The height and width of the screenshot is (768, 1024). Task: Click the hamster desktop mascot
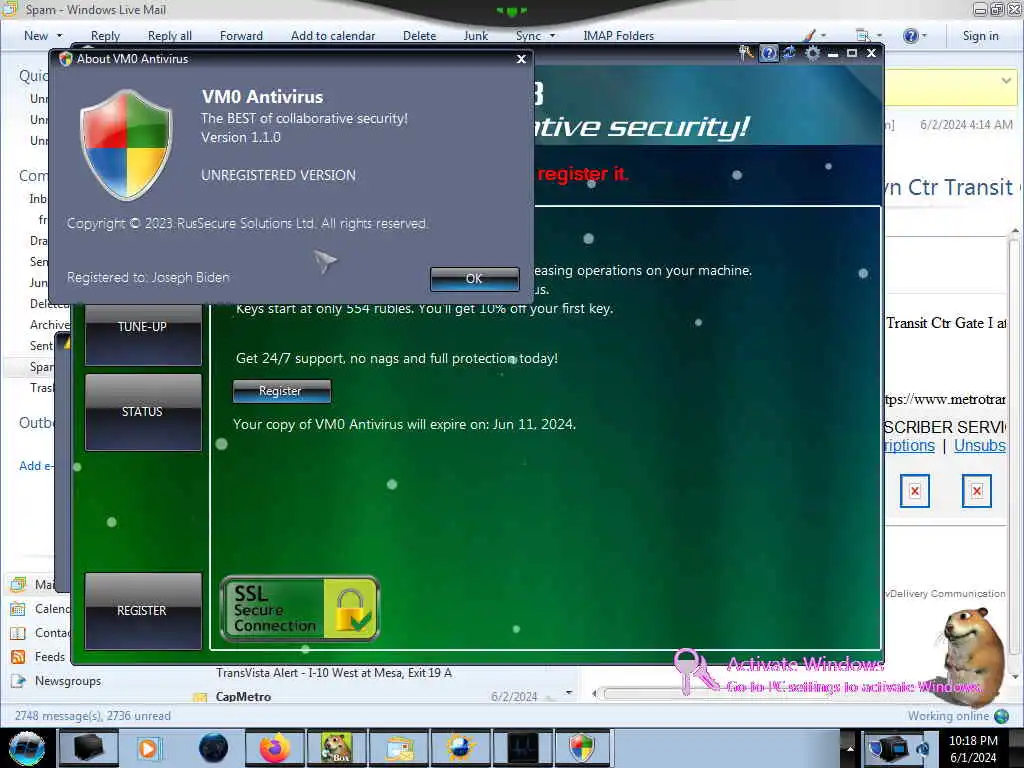972,656
